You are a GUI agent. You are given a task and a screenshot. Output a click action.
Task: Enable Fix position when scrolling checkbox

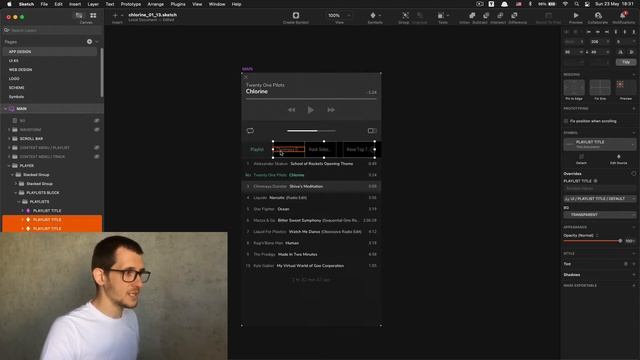tap(566, 121)
